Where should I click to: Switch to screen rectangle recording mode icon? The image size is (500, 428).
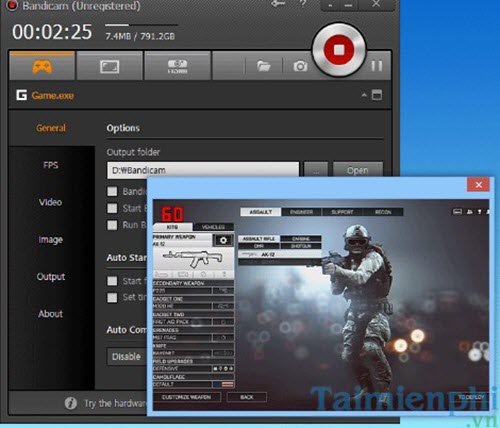[x=109, y=66]
